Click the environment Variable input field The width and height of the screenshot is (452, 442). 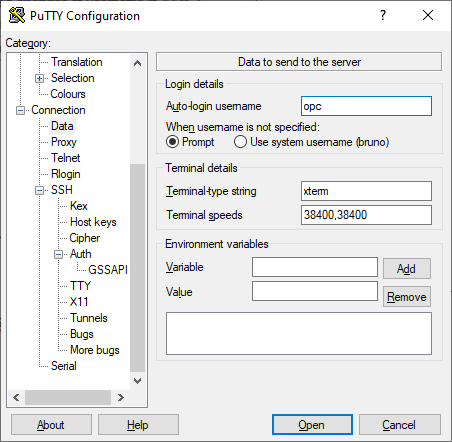coord(315,267)
